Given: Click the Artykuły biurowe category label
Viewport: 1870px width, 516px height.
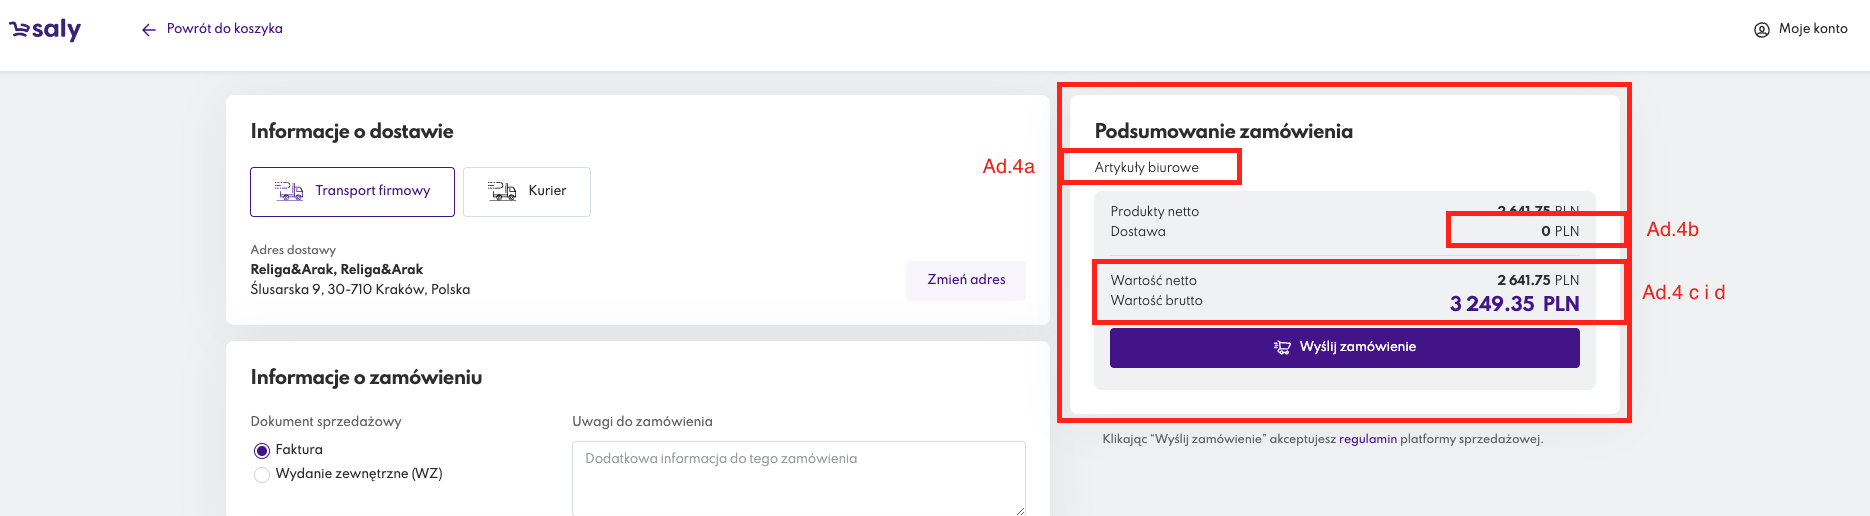Looking at the screenshot, I should click(x=1146, y=168).
